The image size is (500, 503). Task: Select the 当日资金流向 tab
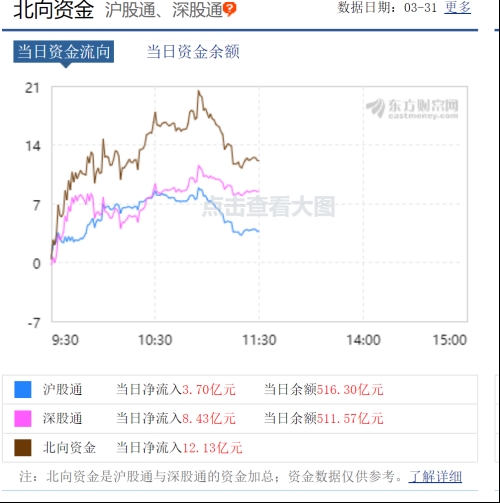pos(64,52)
